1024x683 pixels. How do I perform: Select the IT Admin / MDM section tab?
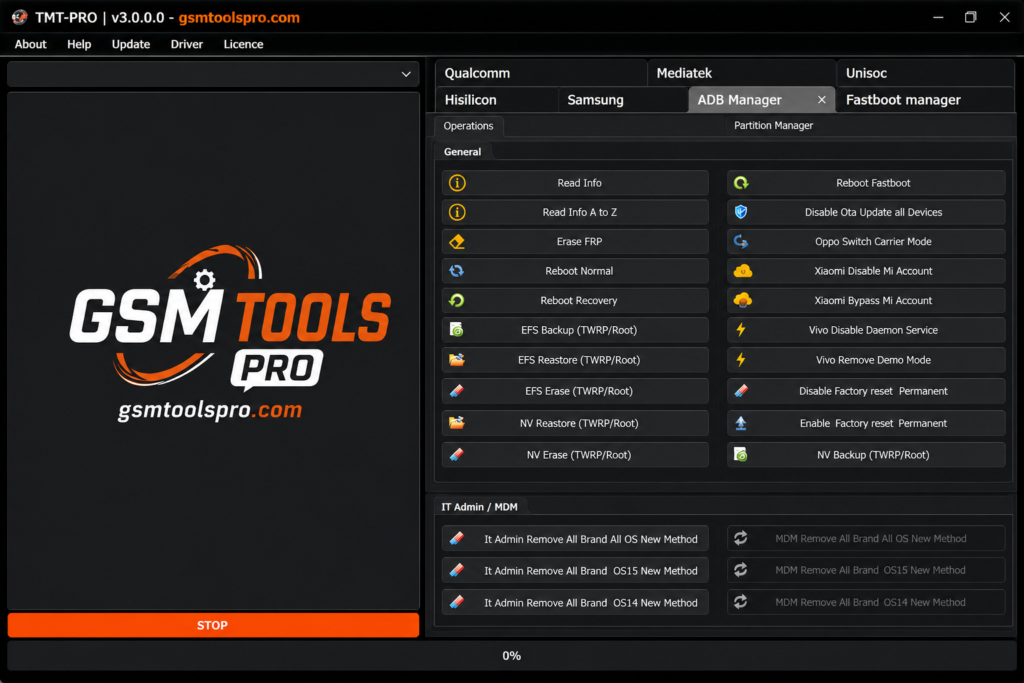click(x=479, y=507)
